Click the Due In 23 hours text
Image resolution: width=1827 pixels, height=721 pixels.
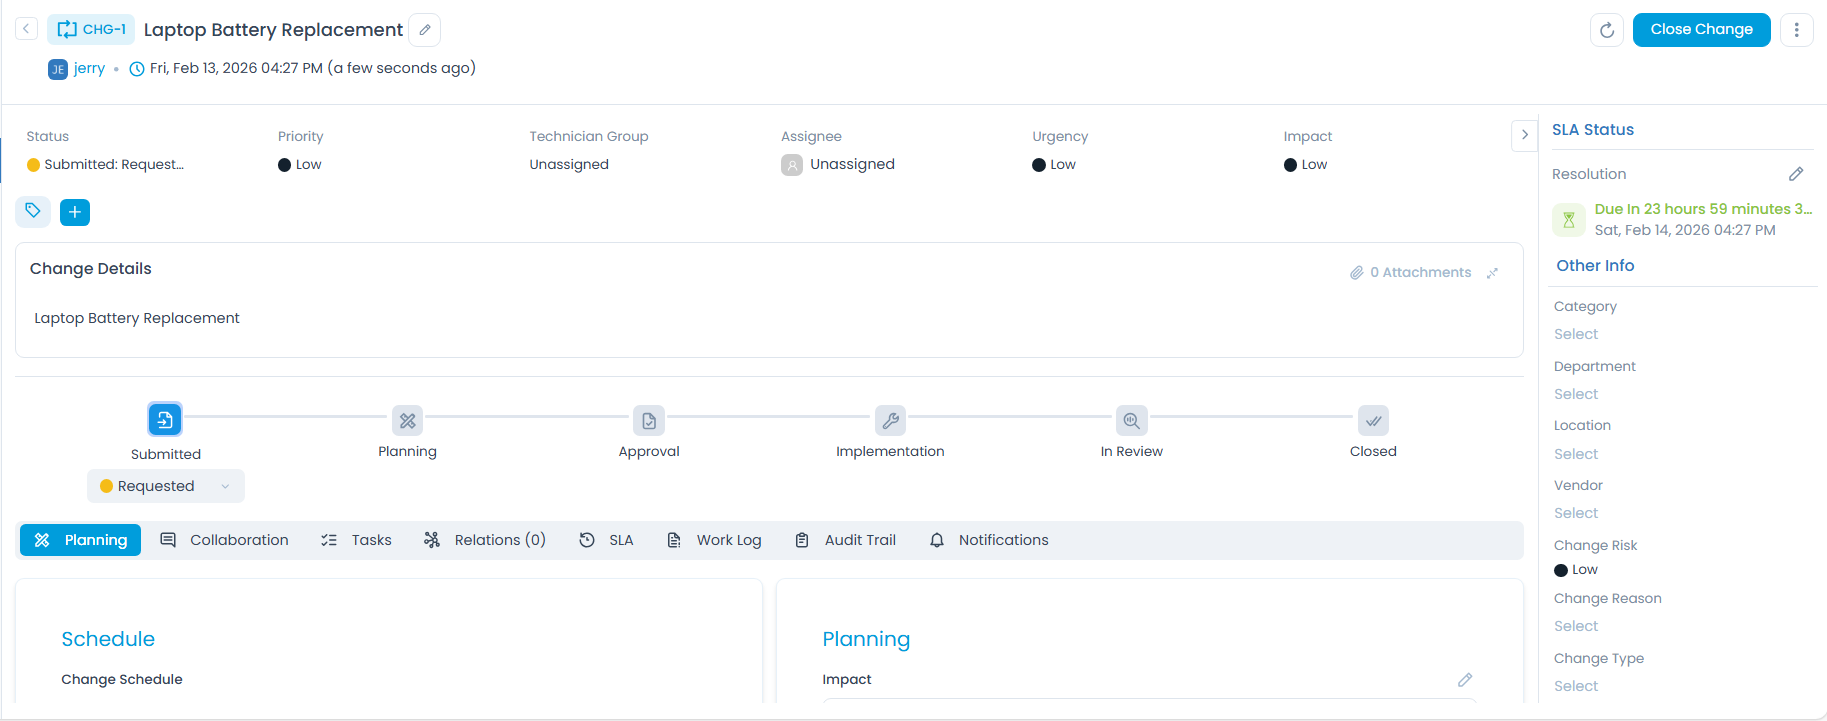point(1703,209)
